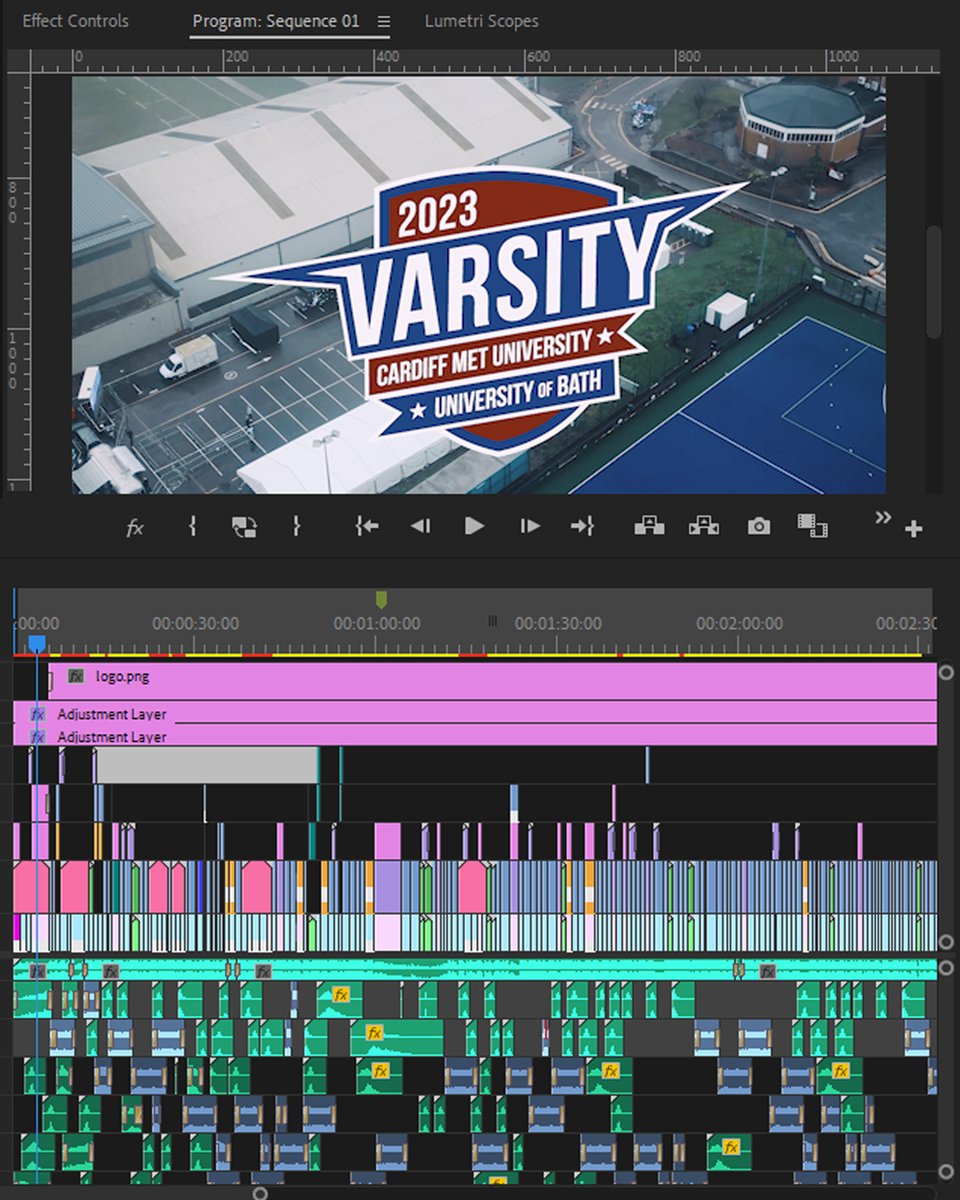Open the Button Editor plus icon
This screenshot has height=1200, width=960.
click(x=913, y=530)
